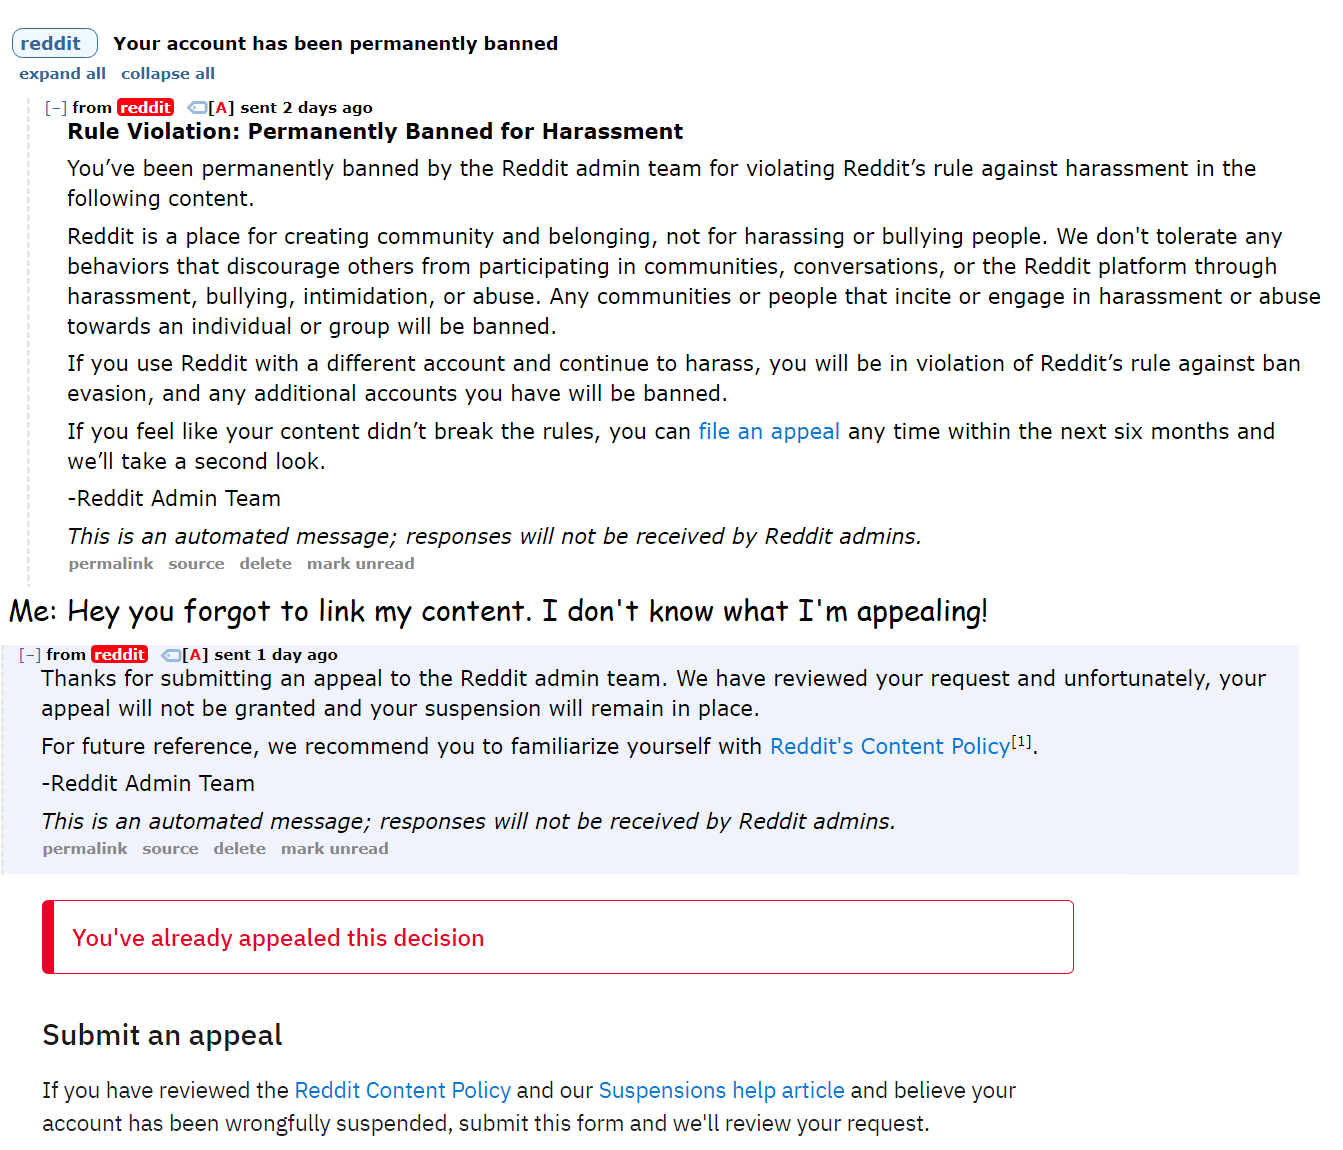Collapse the first message with its [–] toggle

coord(56,108)
